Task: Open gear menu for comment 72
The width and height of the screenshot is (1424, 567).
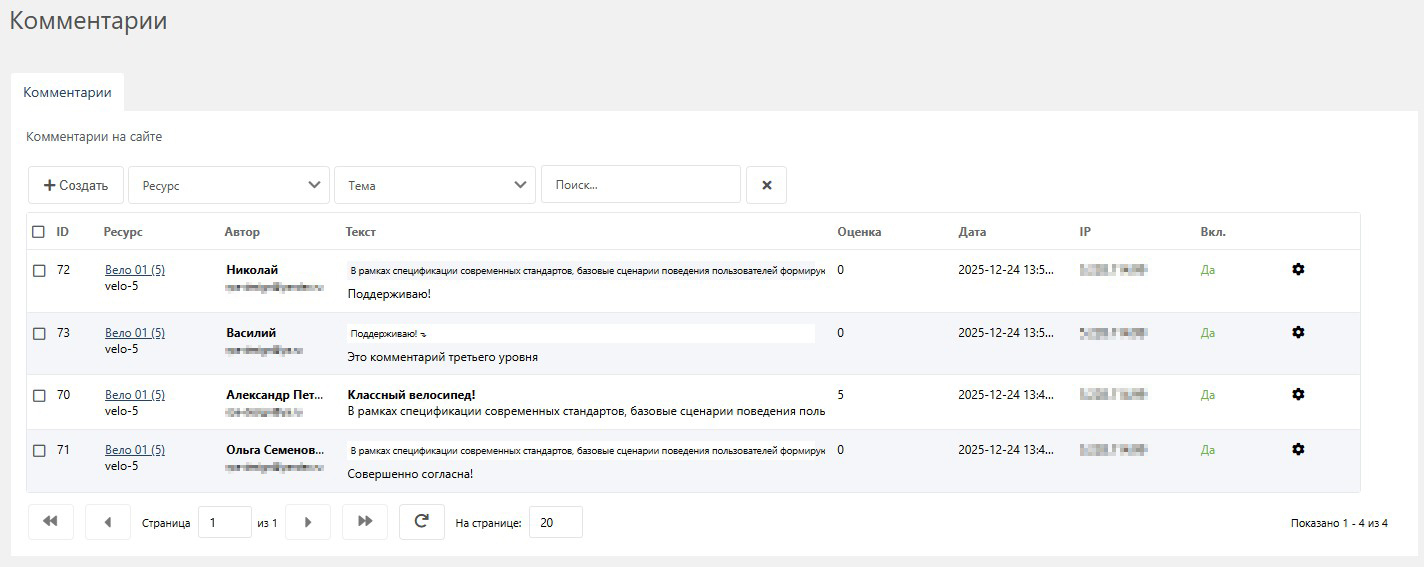Action: click(1298, 269)
